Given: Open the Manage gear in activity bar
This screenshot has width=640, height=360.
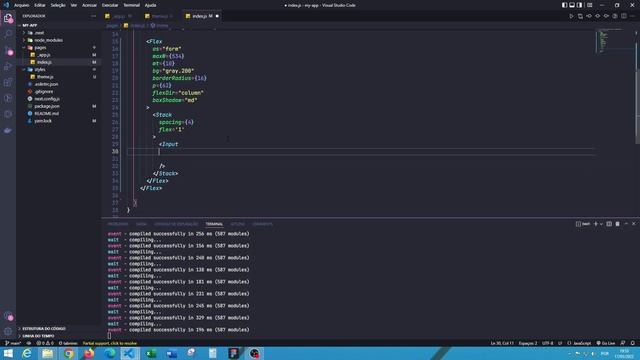Looking at the screenshot, I should click(x=8, y=331).
